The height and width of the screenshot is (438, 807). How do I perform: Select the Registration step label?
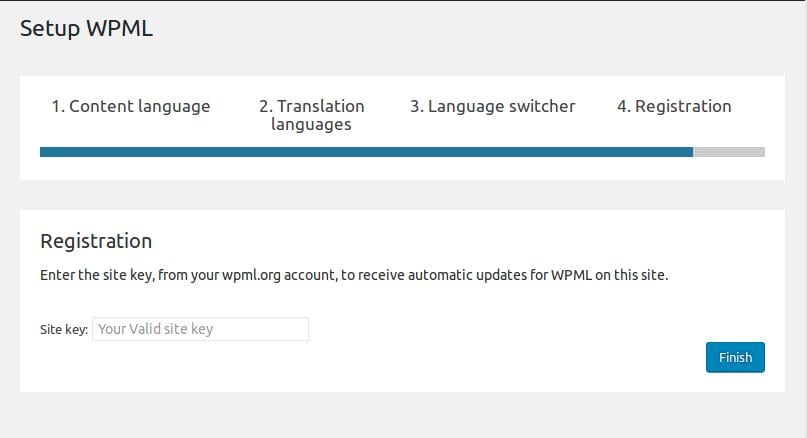674,106
